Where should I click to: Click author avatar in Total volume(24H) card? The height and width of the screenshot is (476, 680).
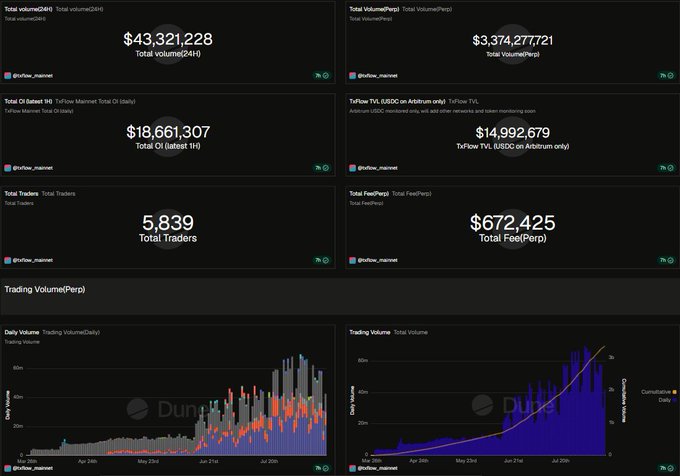[x=7, y=75]
